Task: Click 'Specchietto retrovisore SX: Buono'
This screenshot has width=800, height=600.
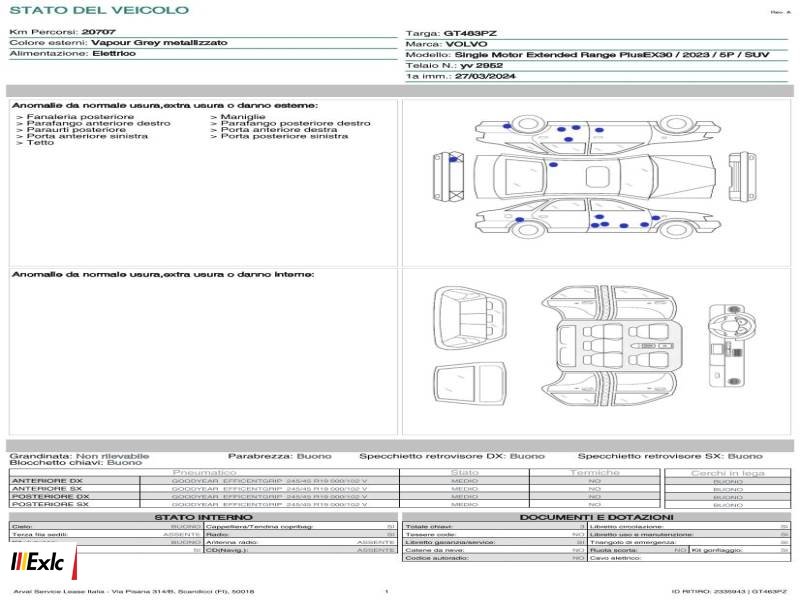Action: pyautogui.click(x=670, y=456)
